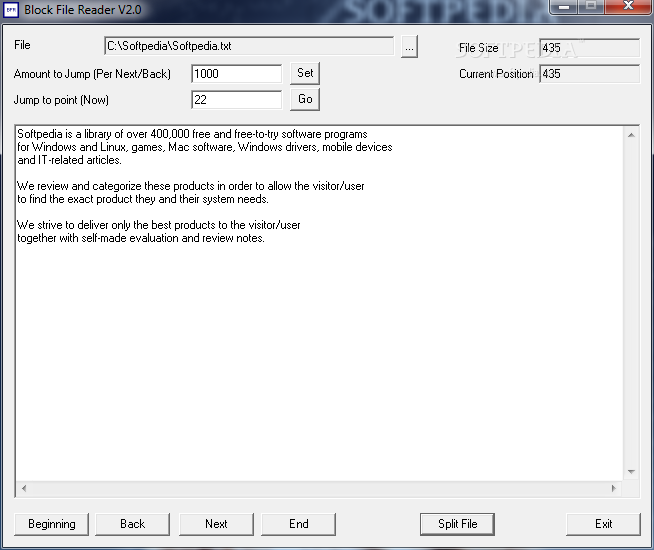Click the line 'to find the exact product'
Screen dimensions: 654x550
(143, 199)
